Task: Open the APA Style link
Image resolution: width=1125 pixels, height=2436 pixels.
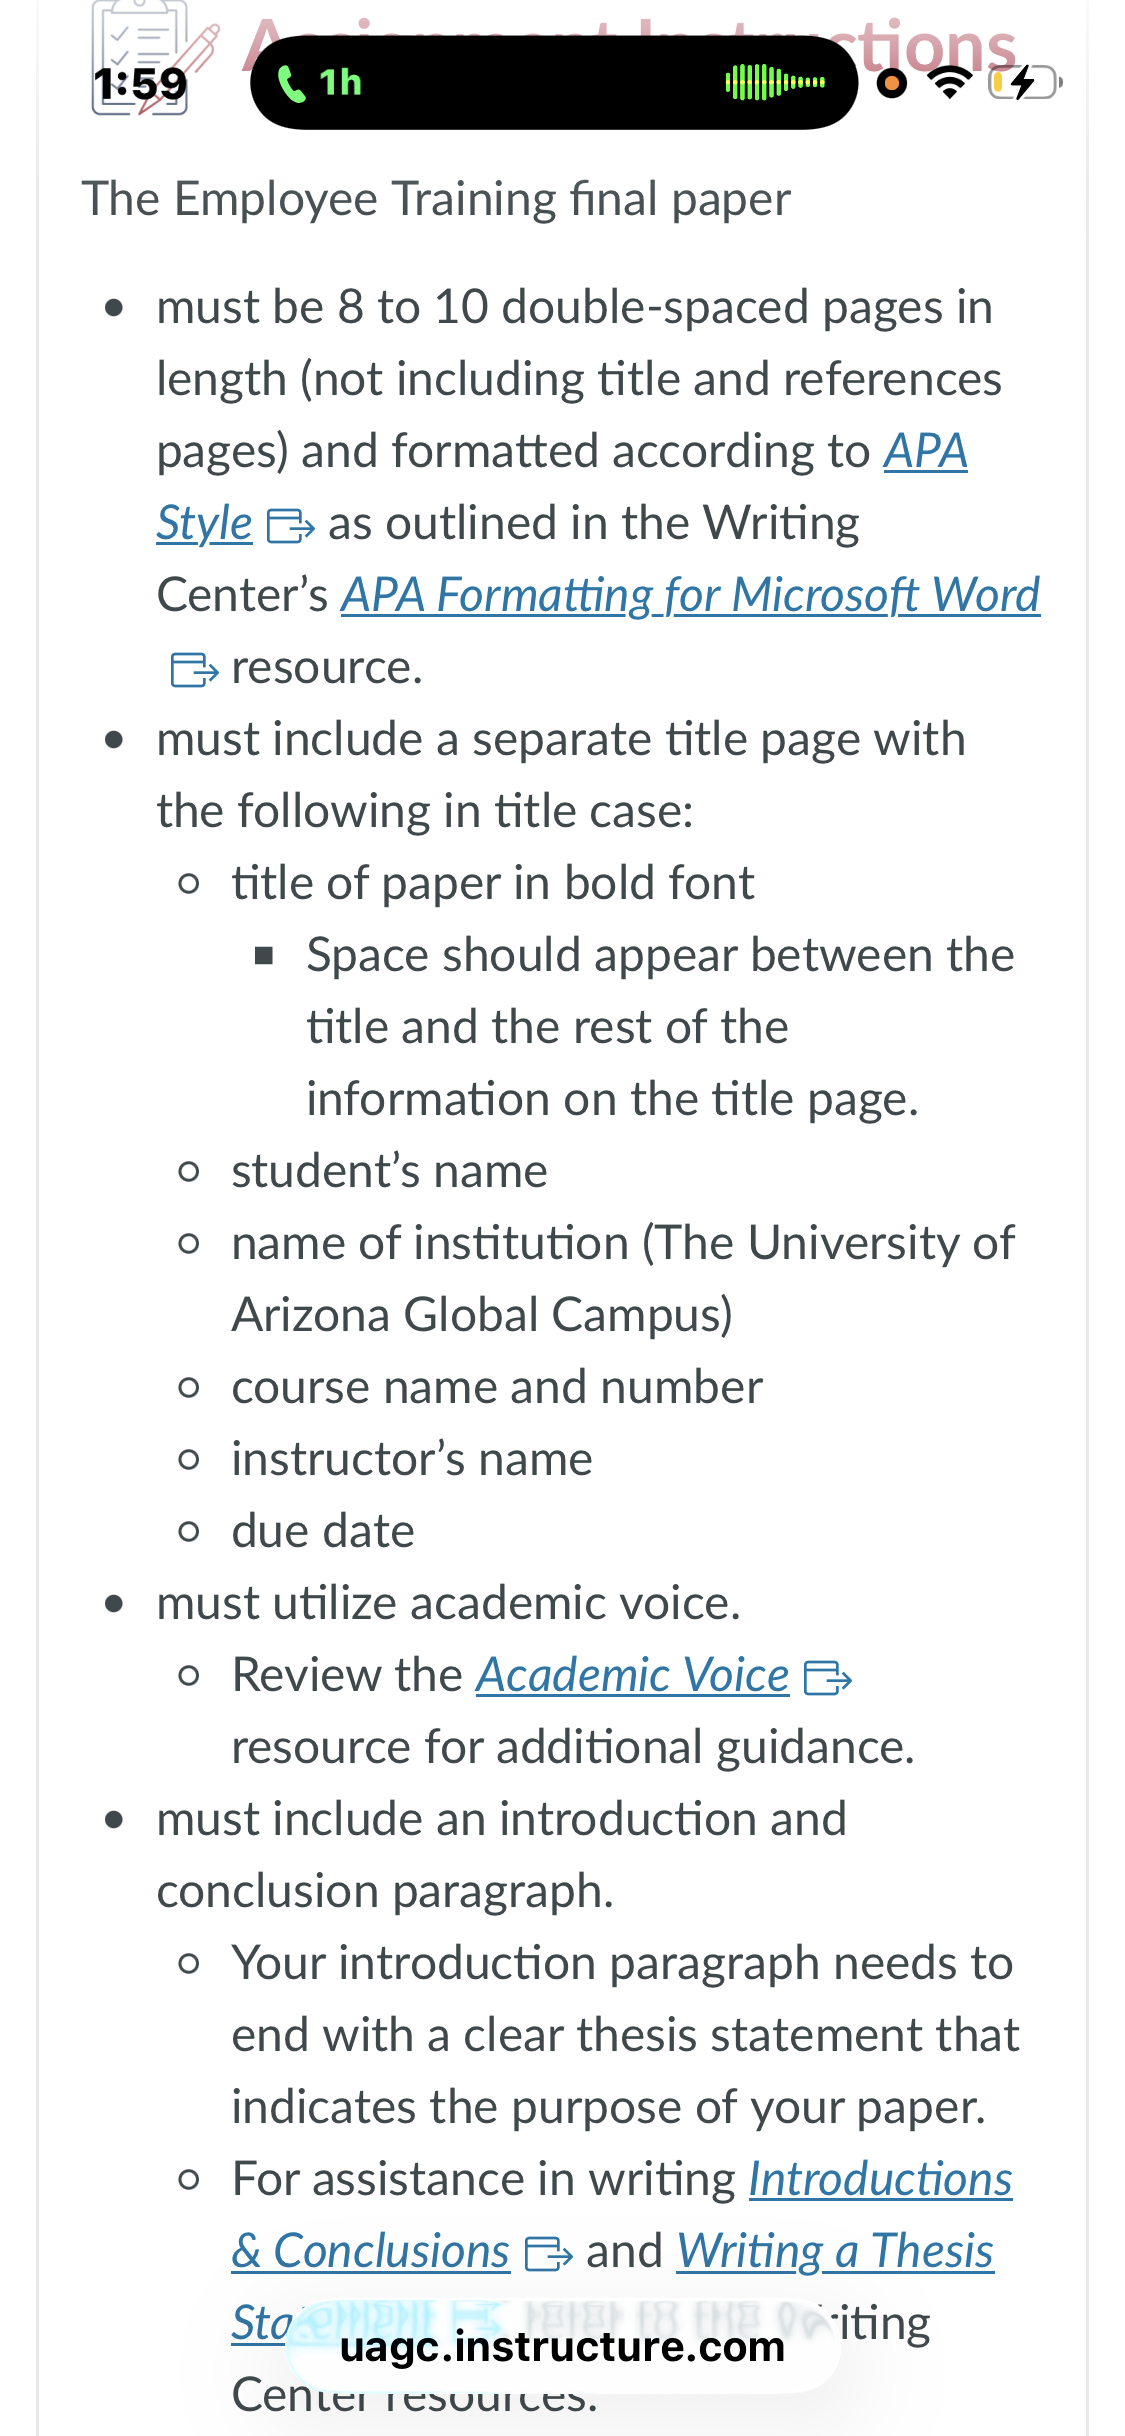Action: (561, 487)
